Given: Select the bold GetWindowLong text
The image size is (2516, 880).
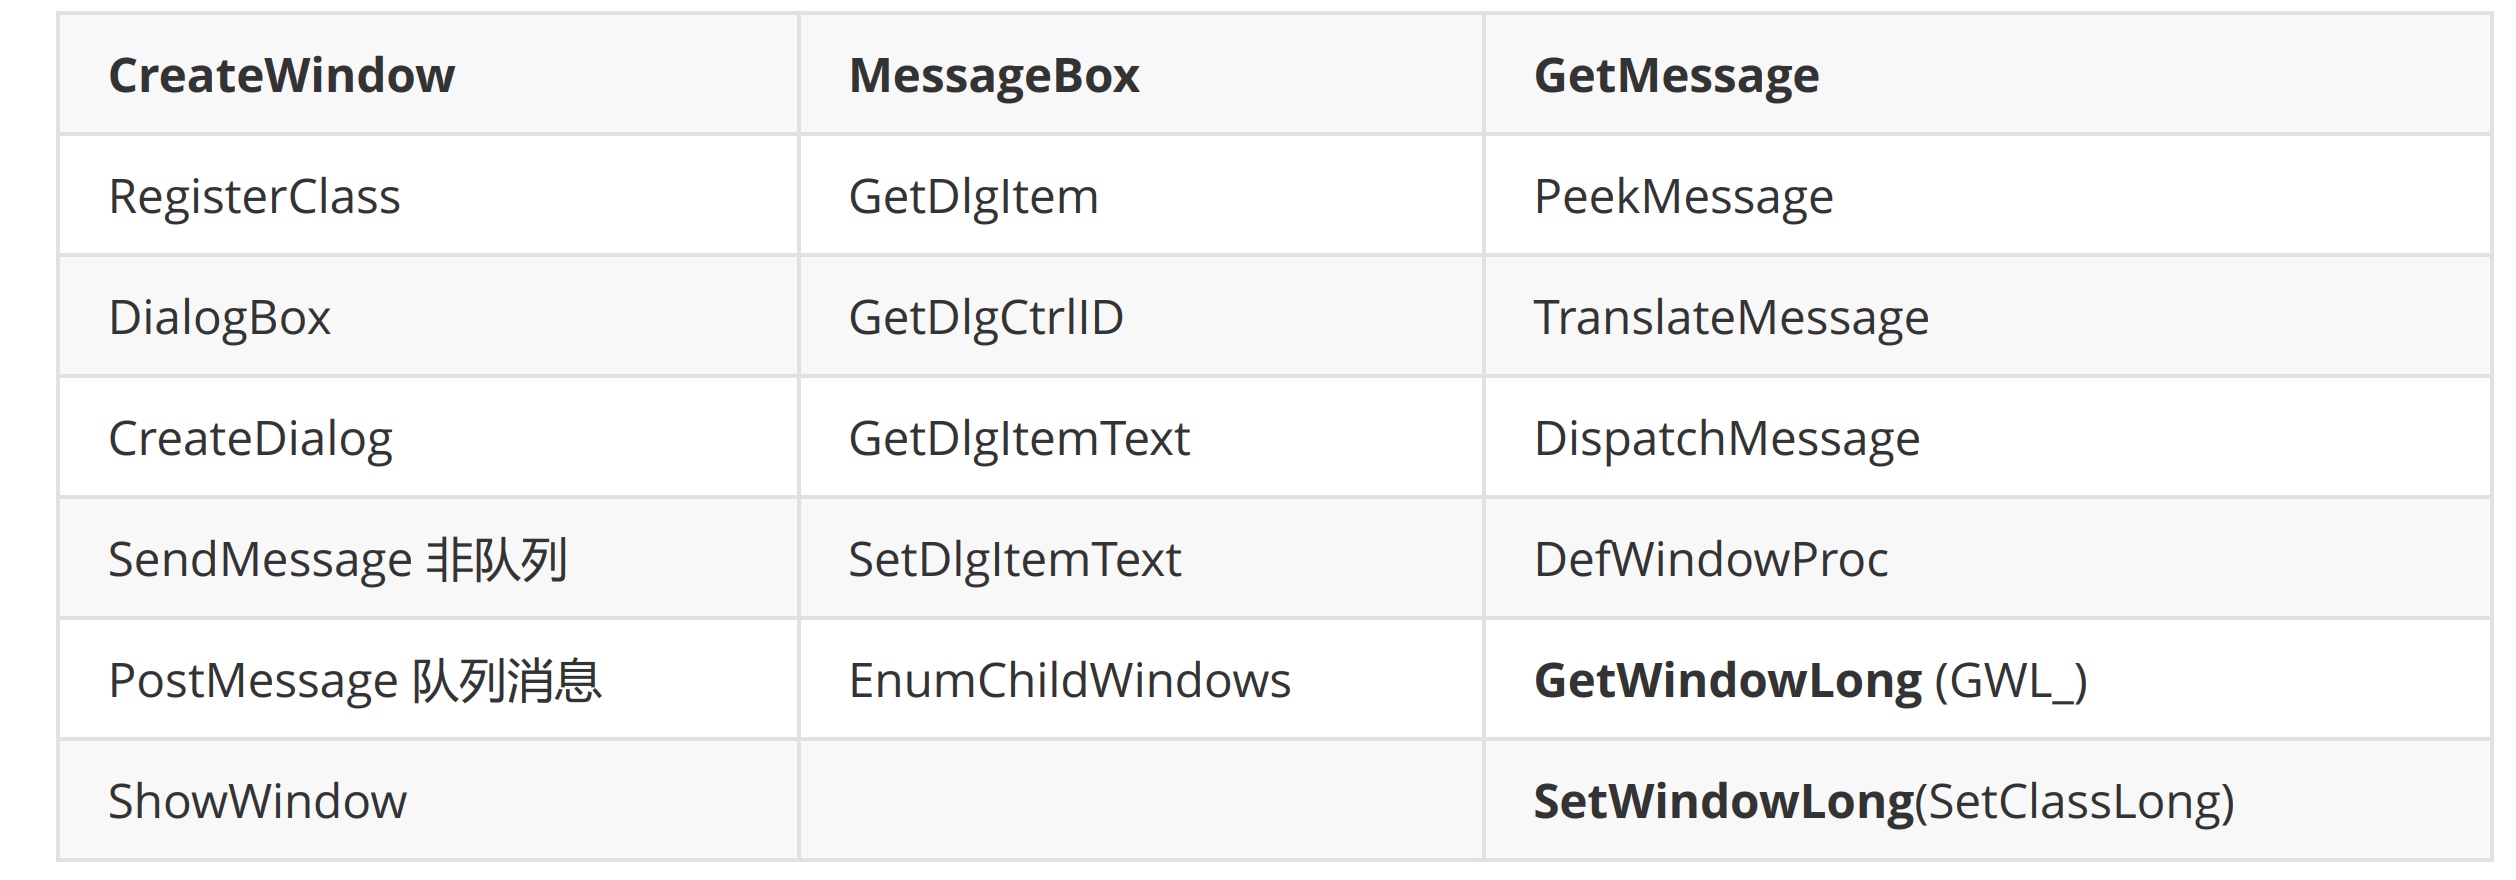Looking at the screenshot, I should (x=1727, y=681).
